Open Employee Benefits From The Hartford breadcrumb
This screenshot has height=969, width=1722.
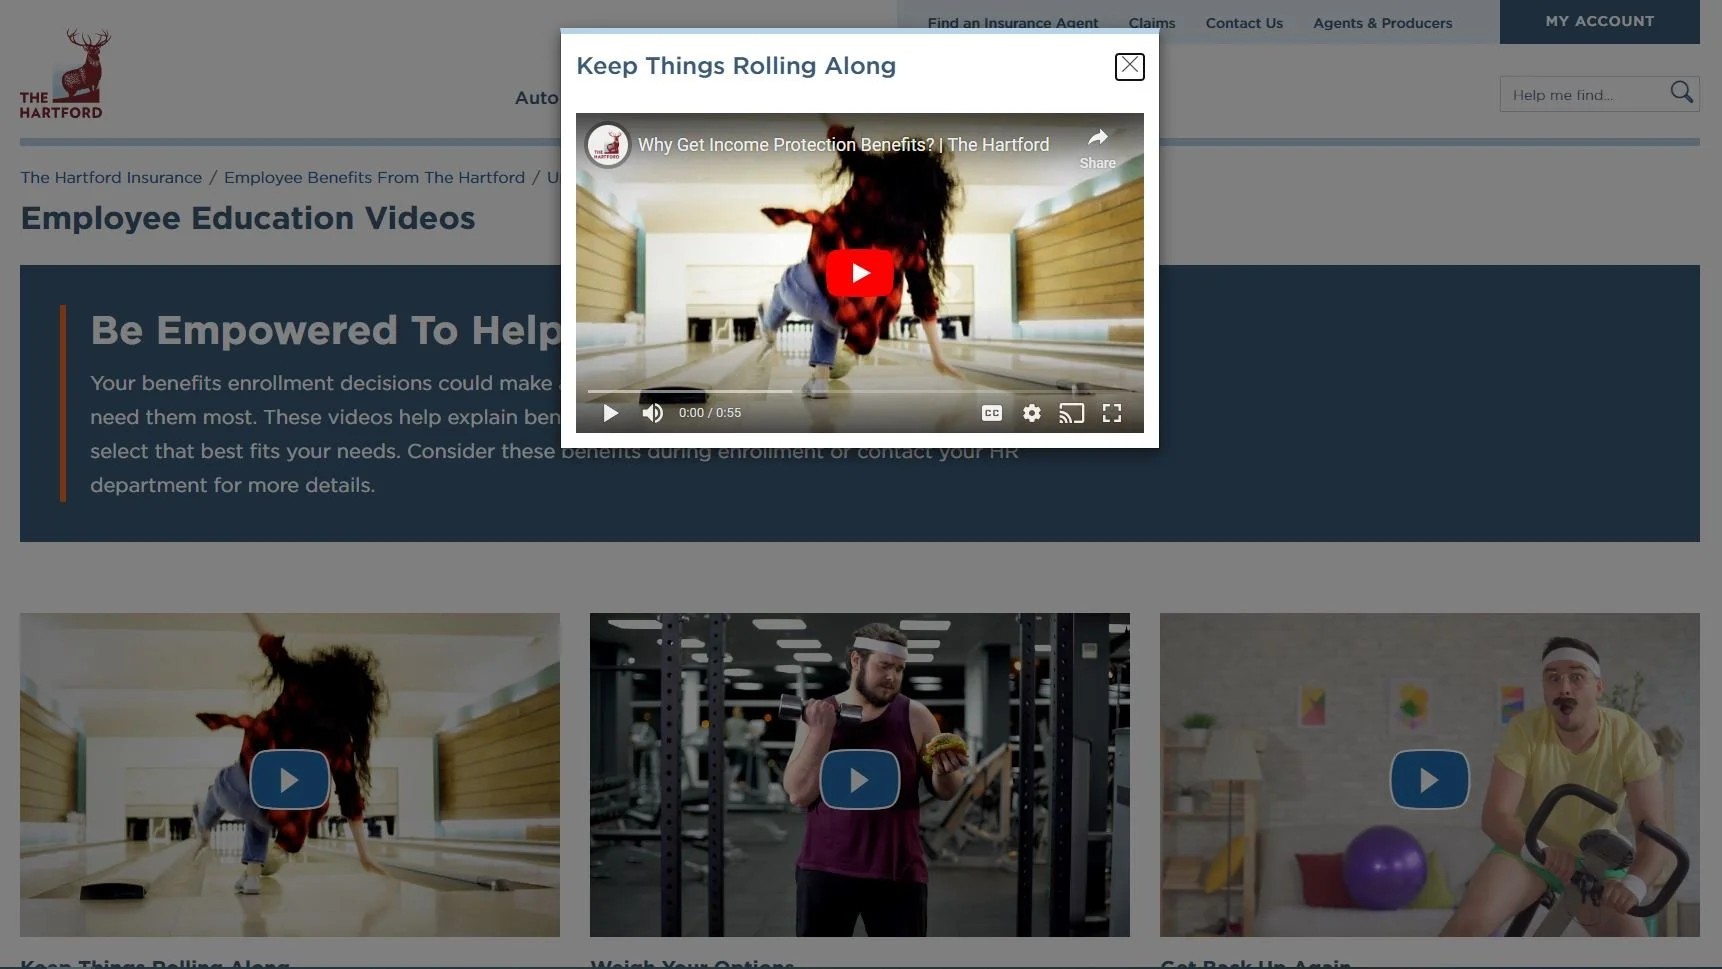tap(374, 177)
